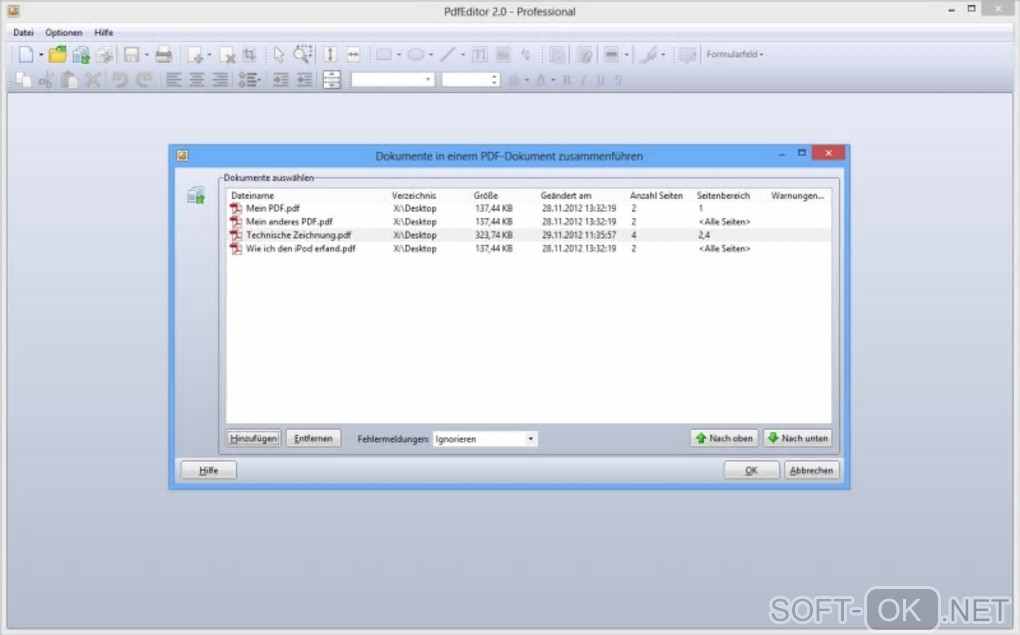
Task: Open the dropdown arrow beside the save icon
Action: tap(146, 55)
